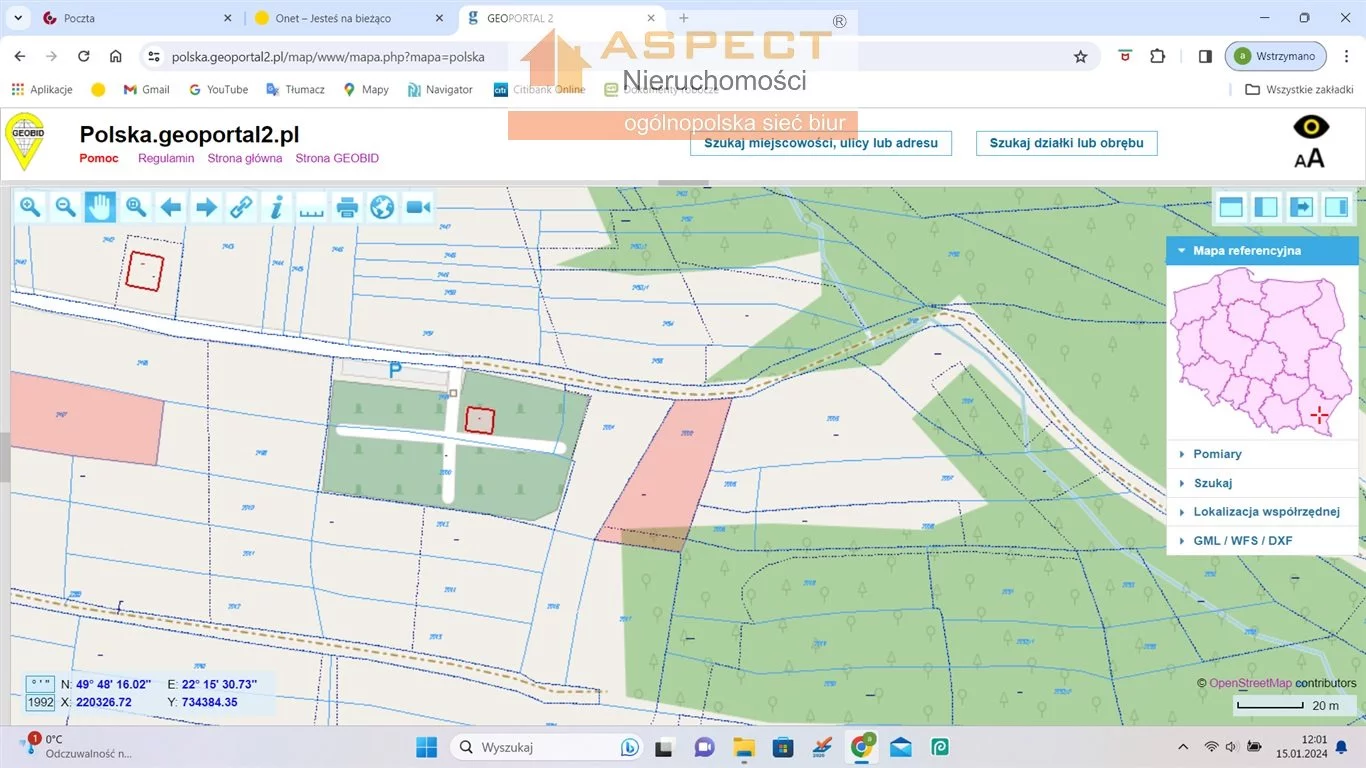Select the info identify tool

pos(276,207)
